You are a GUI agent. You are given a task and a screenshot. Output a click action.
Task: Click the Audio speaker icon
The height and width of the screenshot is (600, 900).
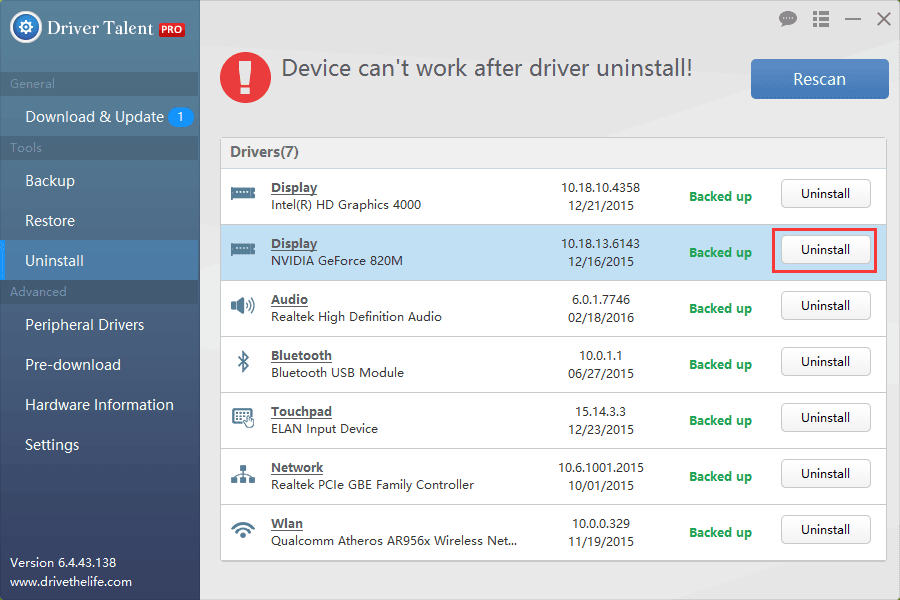(x=243, y=305)
